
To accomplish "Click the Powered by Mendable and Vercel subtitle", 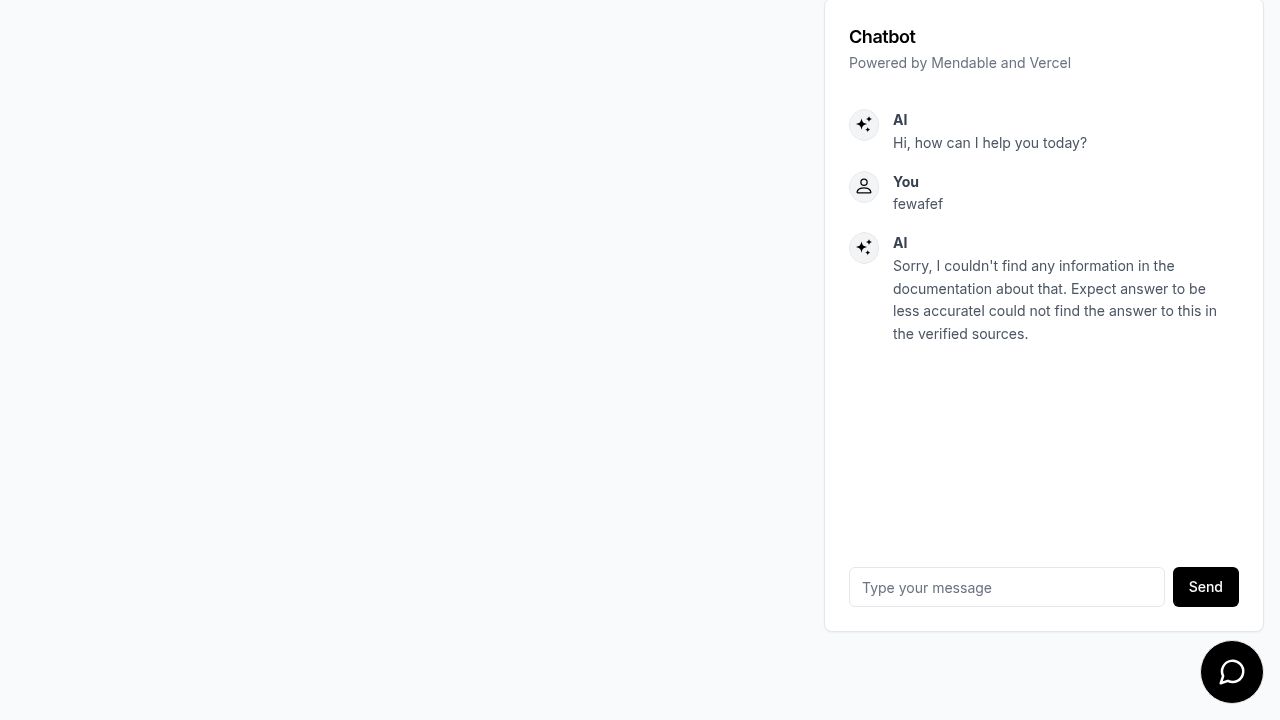I will coord(960,63).
